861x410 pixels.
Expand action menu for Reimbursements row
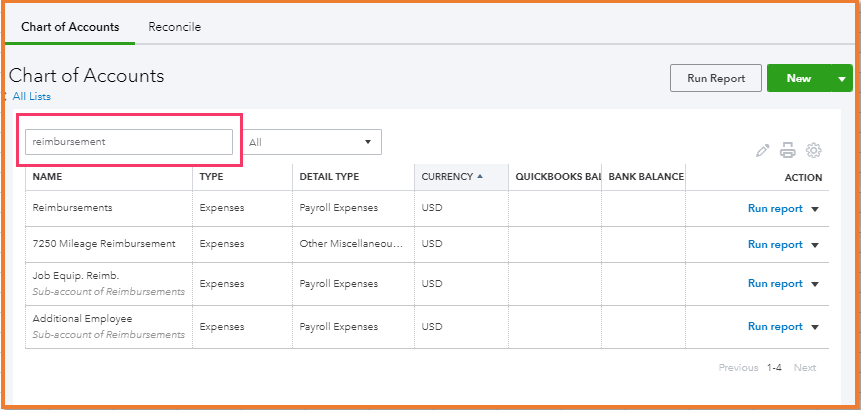coord(814,209)
